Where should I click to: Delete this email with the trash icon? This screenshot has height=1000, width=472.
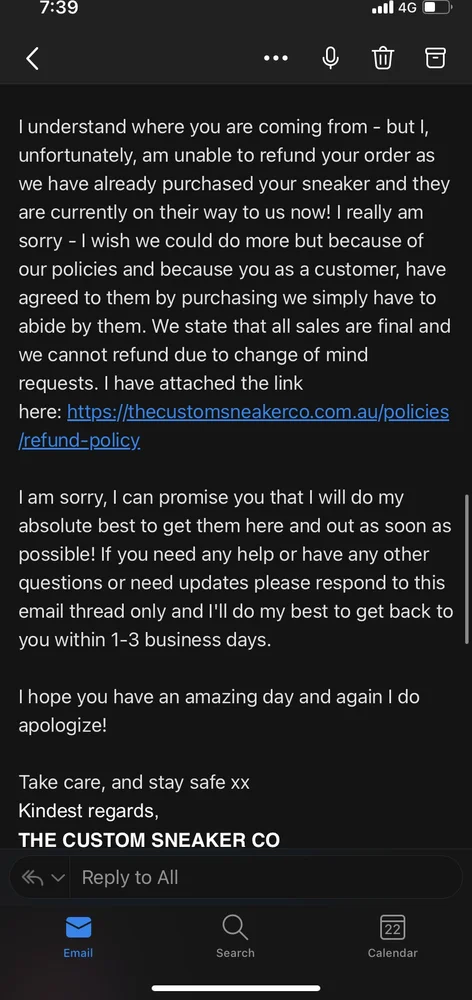[x=383, y=58]
